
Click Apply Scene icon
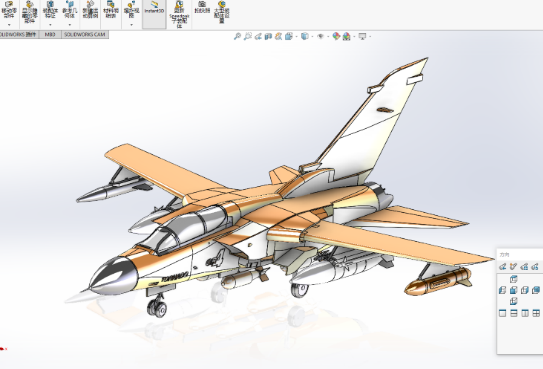pyautogui.click(x=346, y=36)
